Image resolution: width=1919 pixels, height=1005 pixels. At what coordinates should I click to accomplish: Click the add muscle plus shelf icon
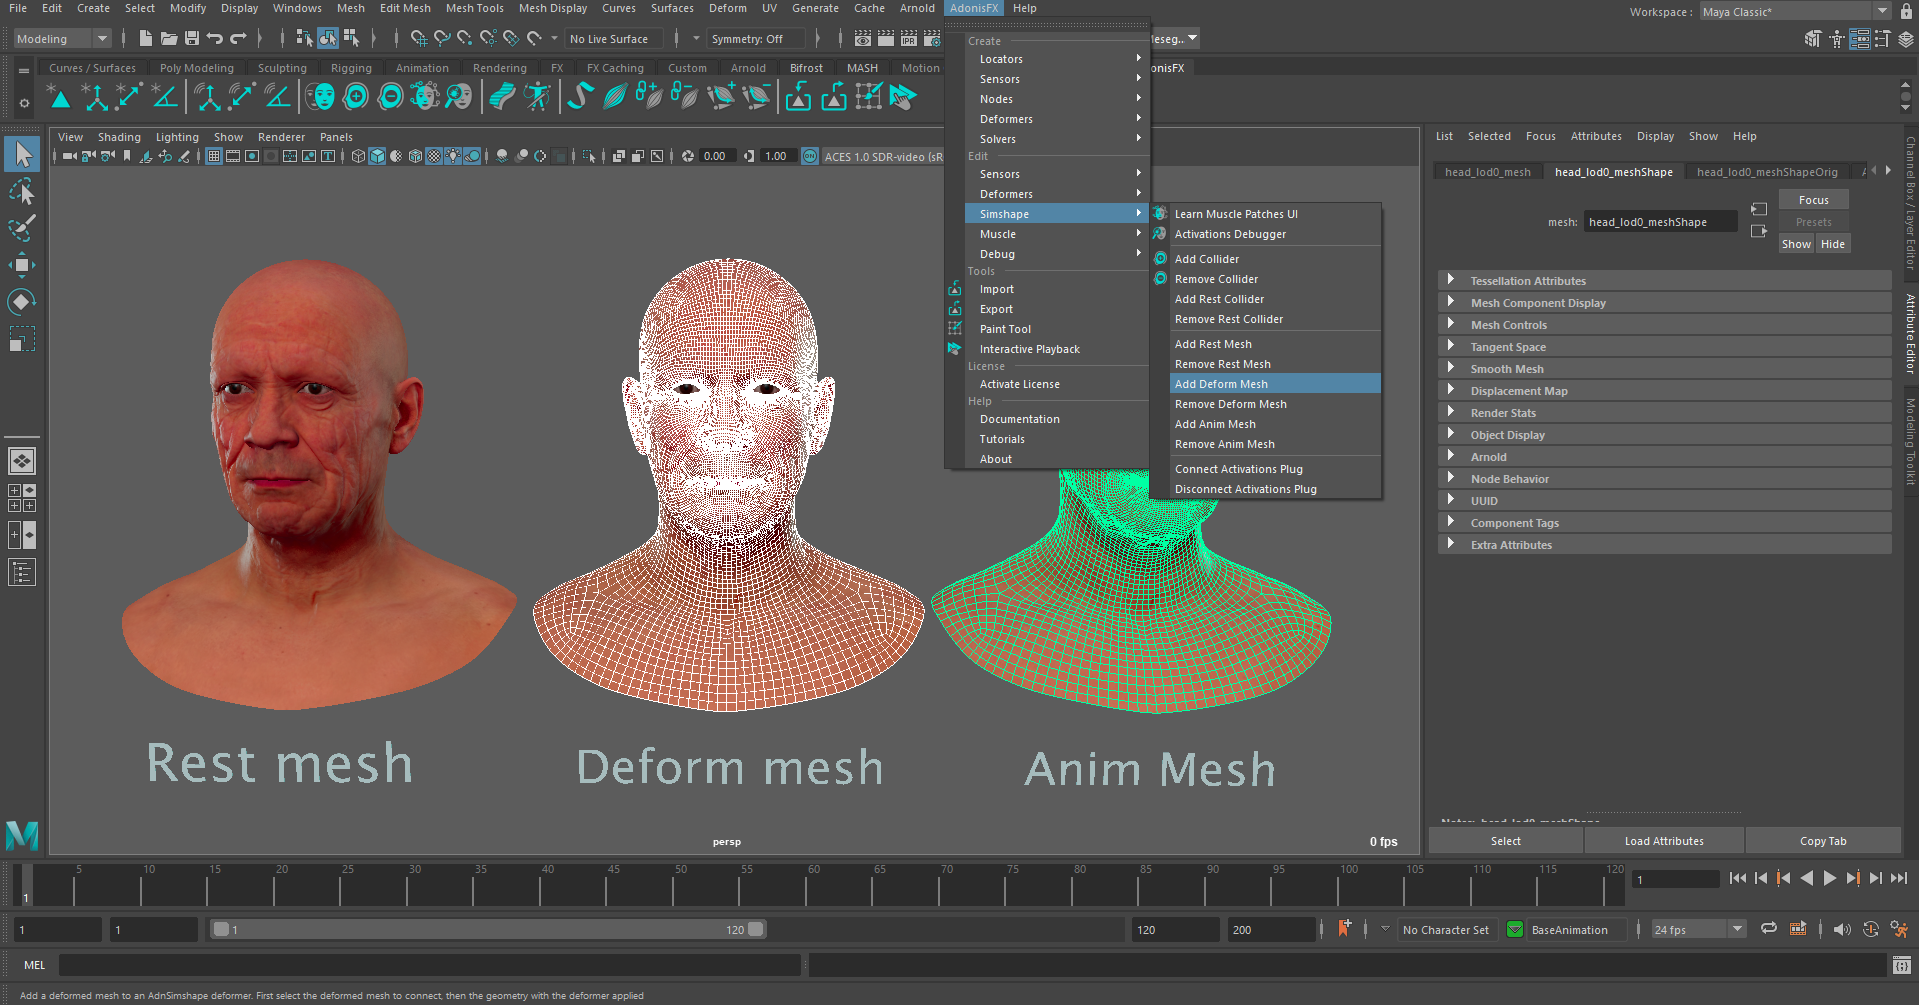(x=649, y=97)
